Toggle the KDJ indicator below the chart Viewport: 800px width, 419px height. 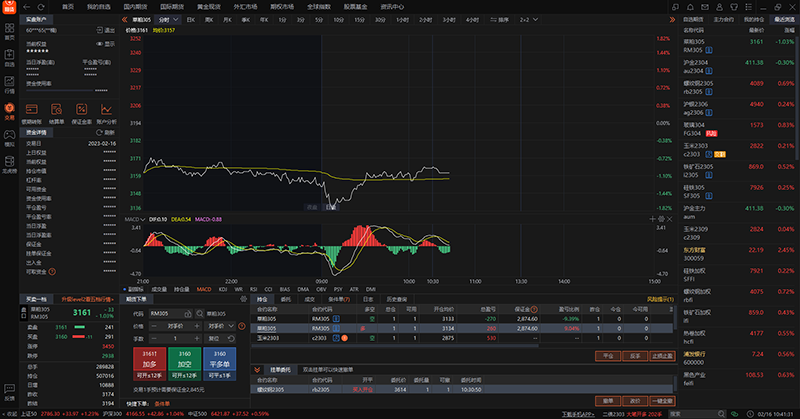221,289
